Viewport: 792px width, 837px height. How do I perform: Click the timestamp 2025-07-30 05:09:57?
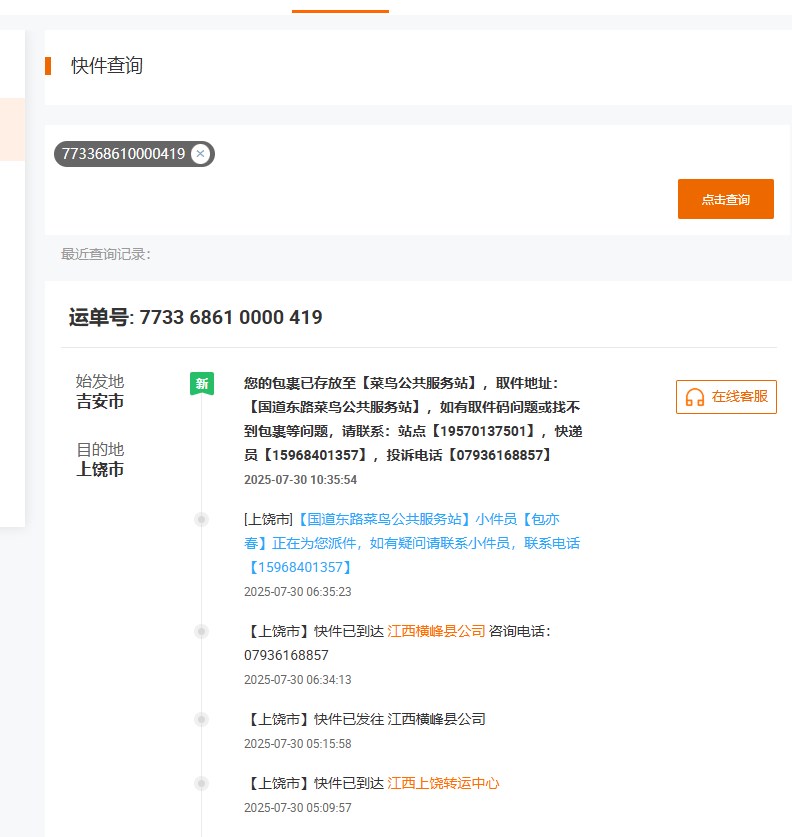pos(298,808)
